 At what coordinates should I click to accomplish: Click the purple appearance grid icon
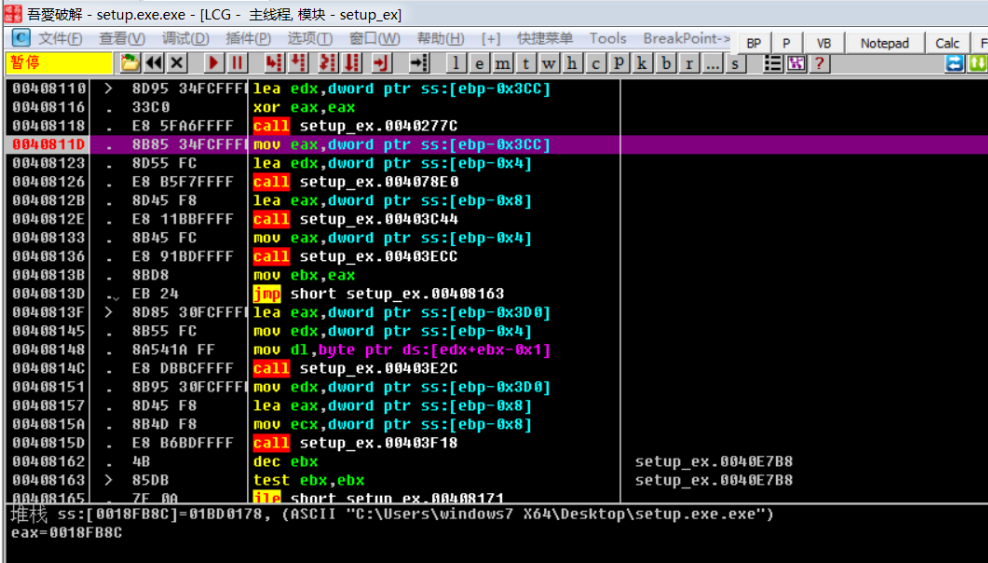click(796, 63)
